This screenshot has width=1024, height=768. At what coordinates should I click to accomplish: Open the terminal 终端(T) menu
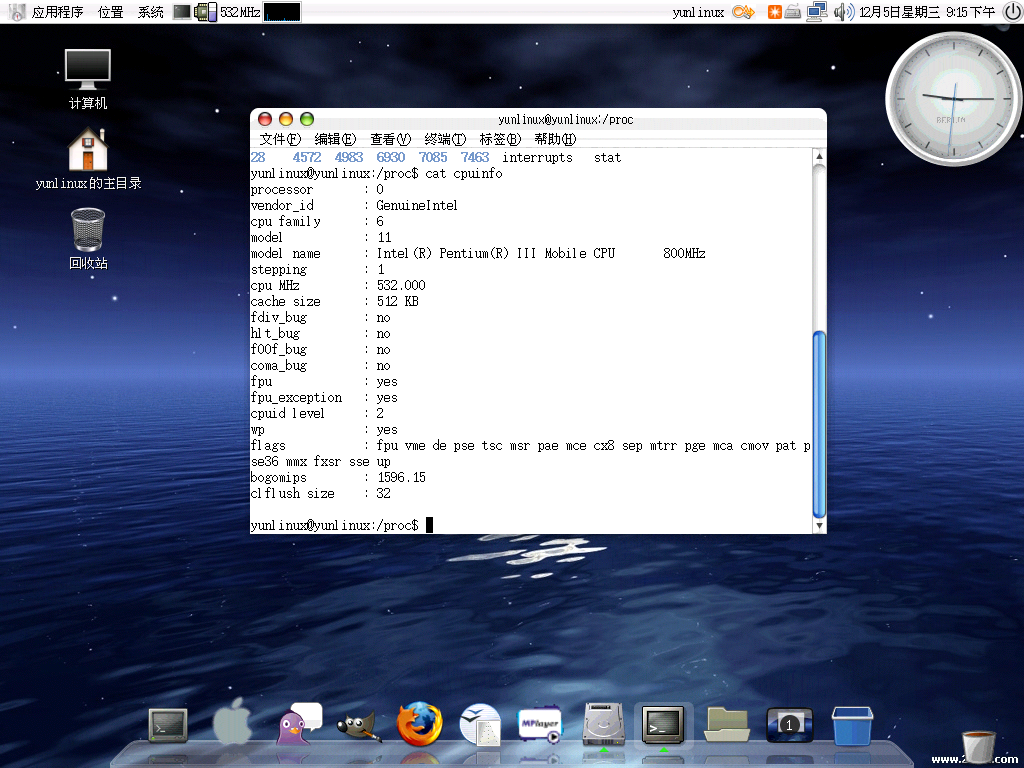tap(445, 139)
